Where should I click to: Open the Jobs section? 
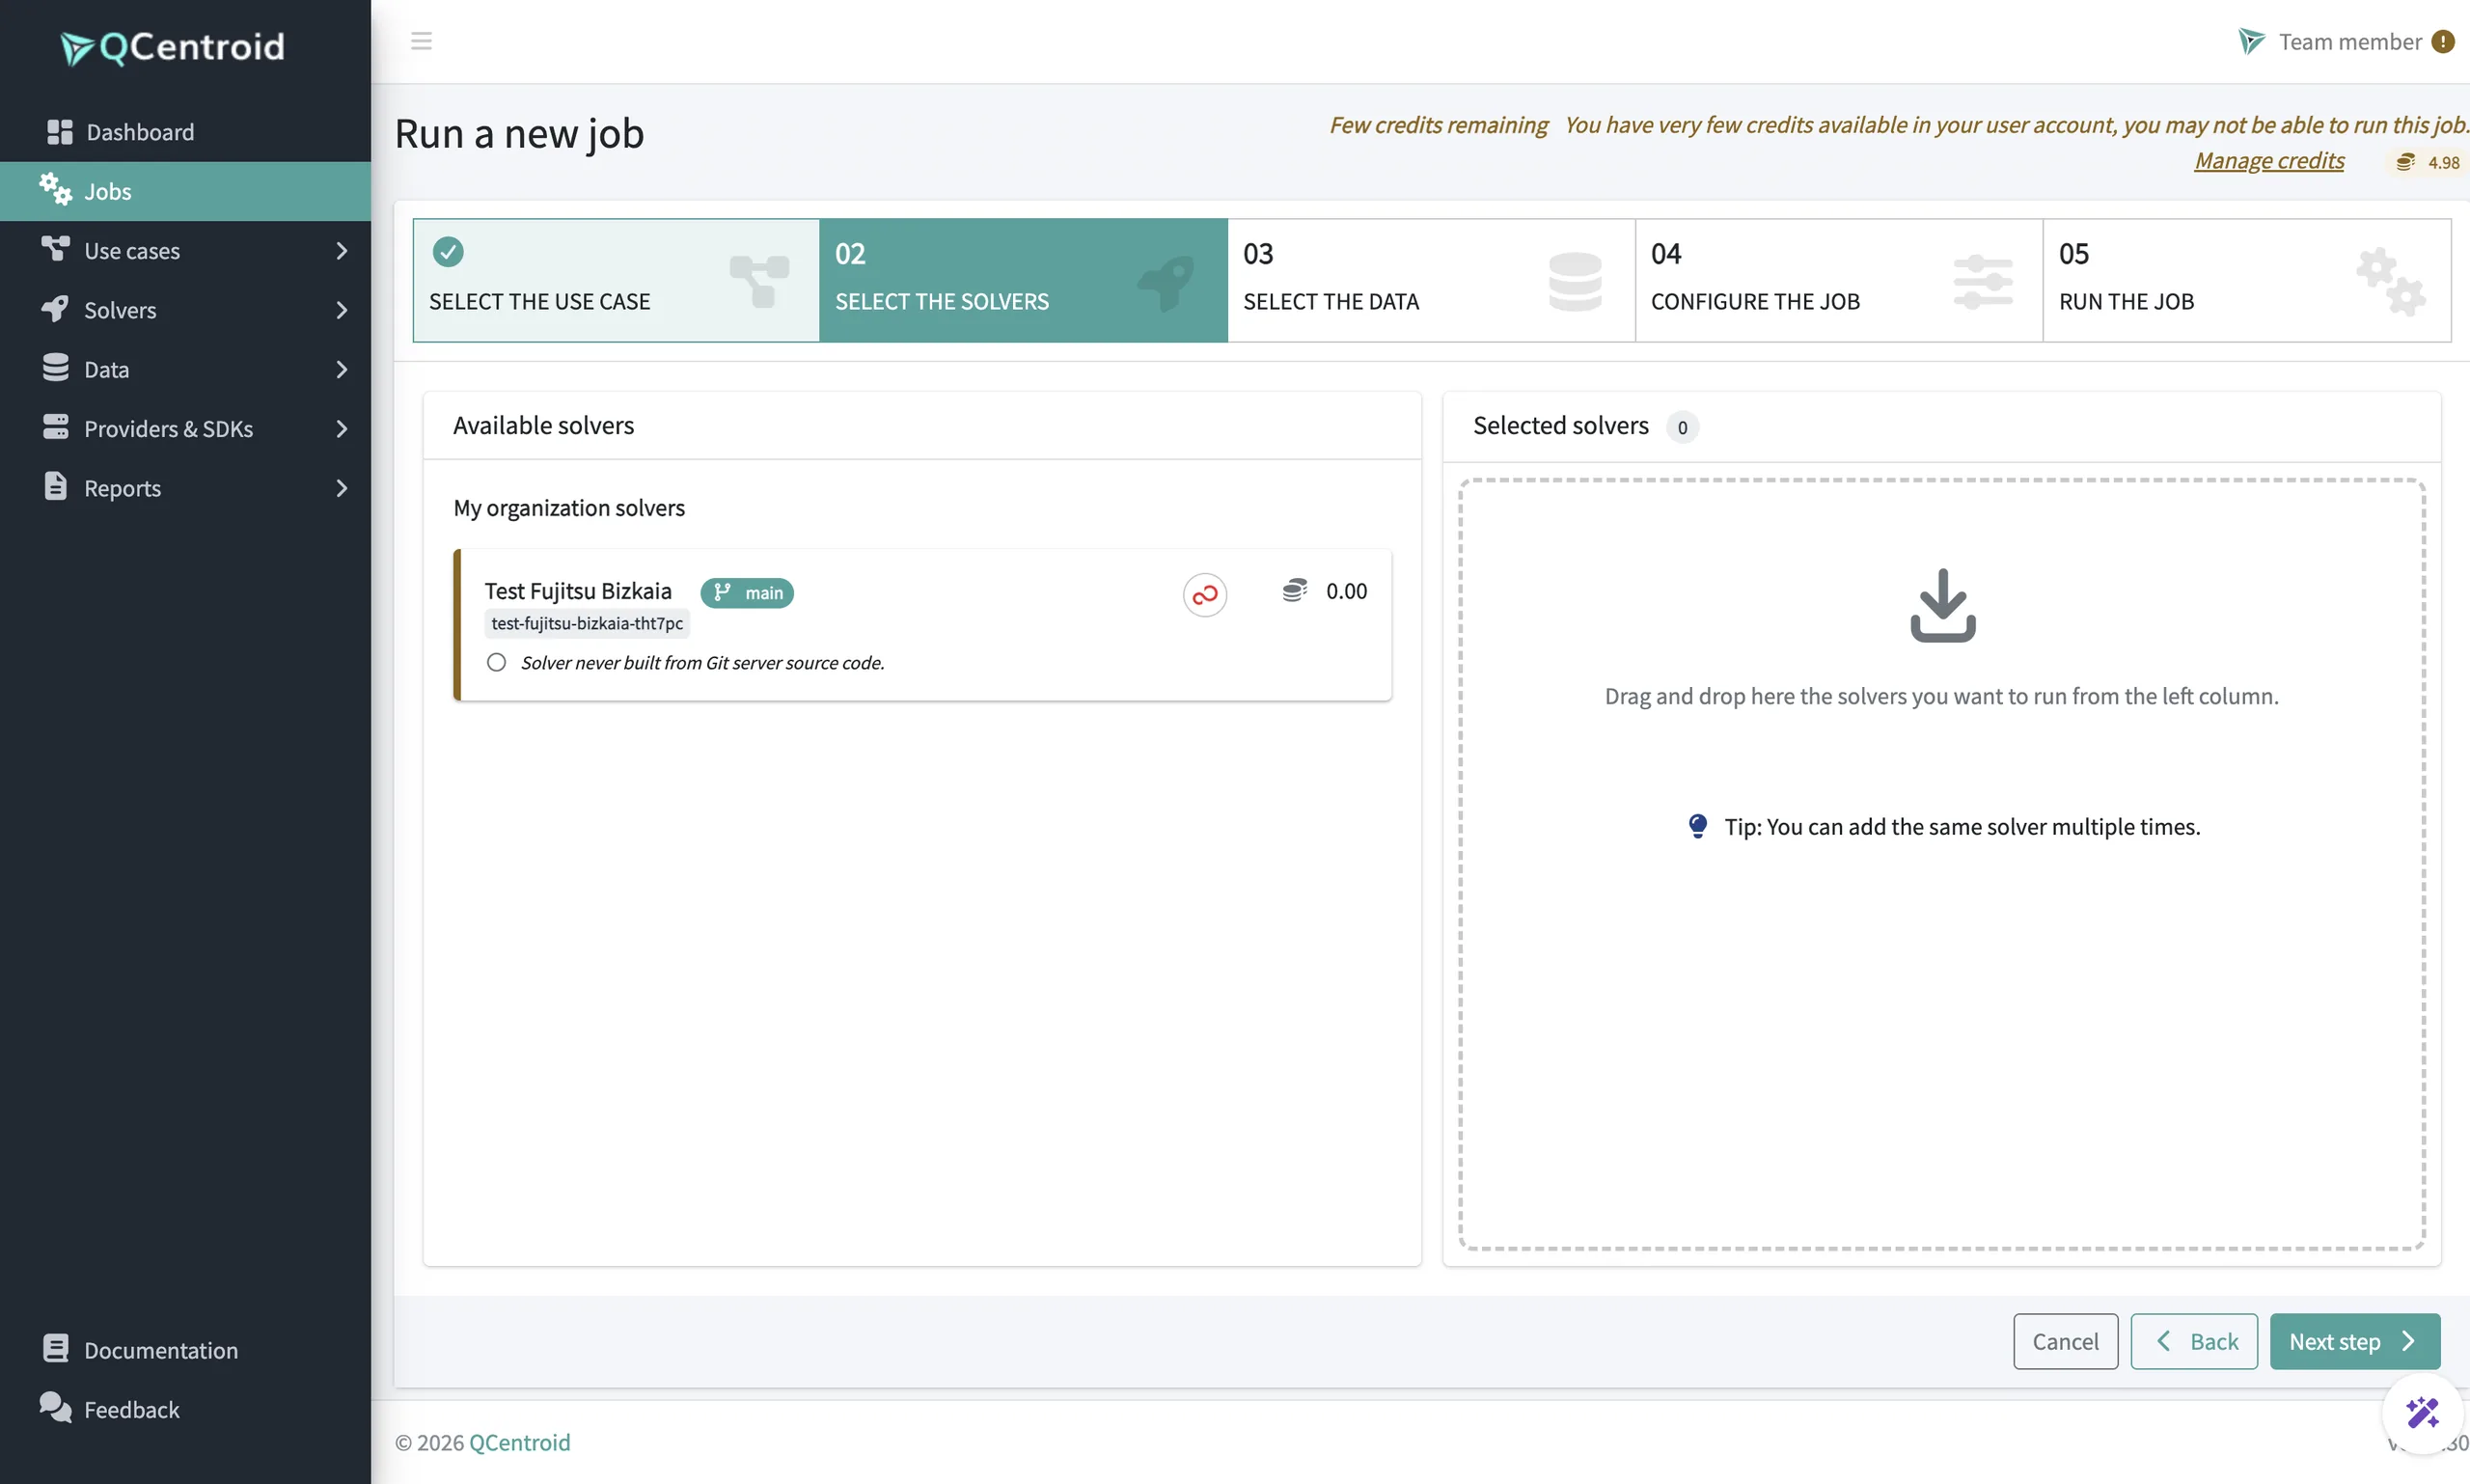pos(185,191)
